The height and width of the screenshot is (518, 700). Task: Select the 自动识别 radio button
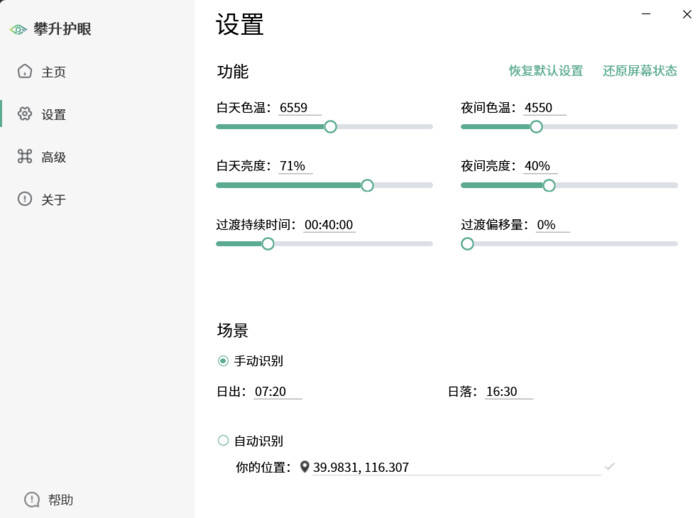pyautogui.click(x=223, y=441)
